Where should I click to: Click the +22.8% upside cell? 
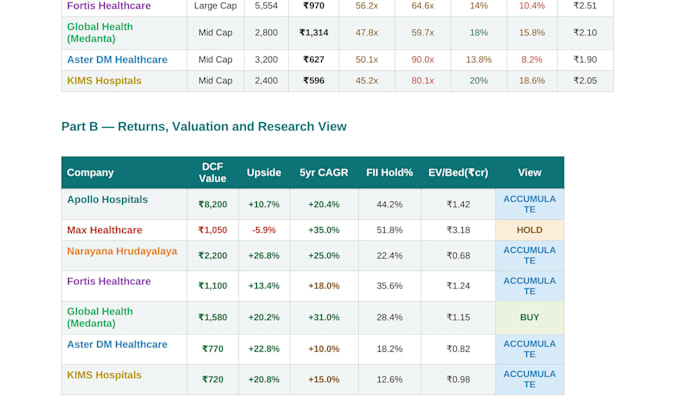[x=264, y=349]
